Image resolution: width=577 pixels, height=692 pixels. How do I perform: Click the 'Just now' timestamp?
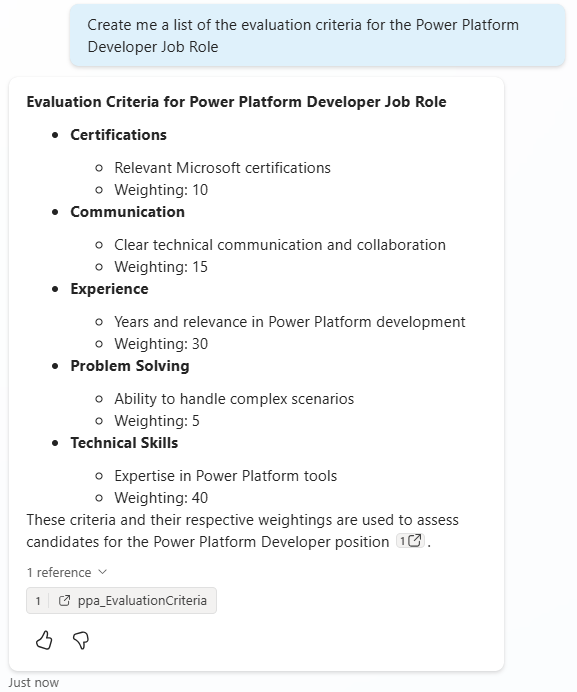34,682
